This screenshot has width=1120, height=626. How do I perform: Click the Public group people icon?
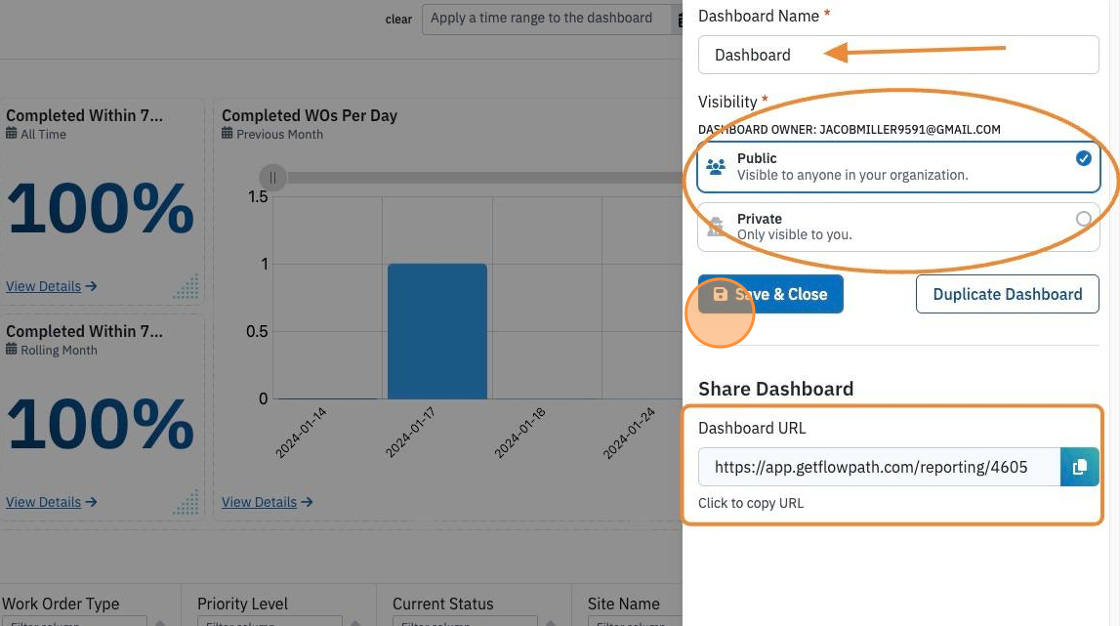point(716,167)
